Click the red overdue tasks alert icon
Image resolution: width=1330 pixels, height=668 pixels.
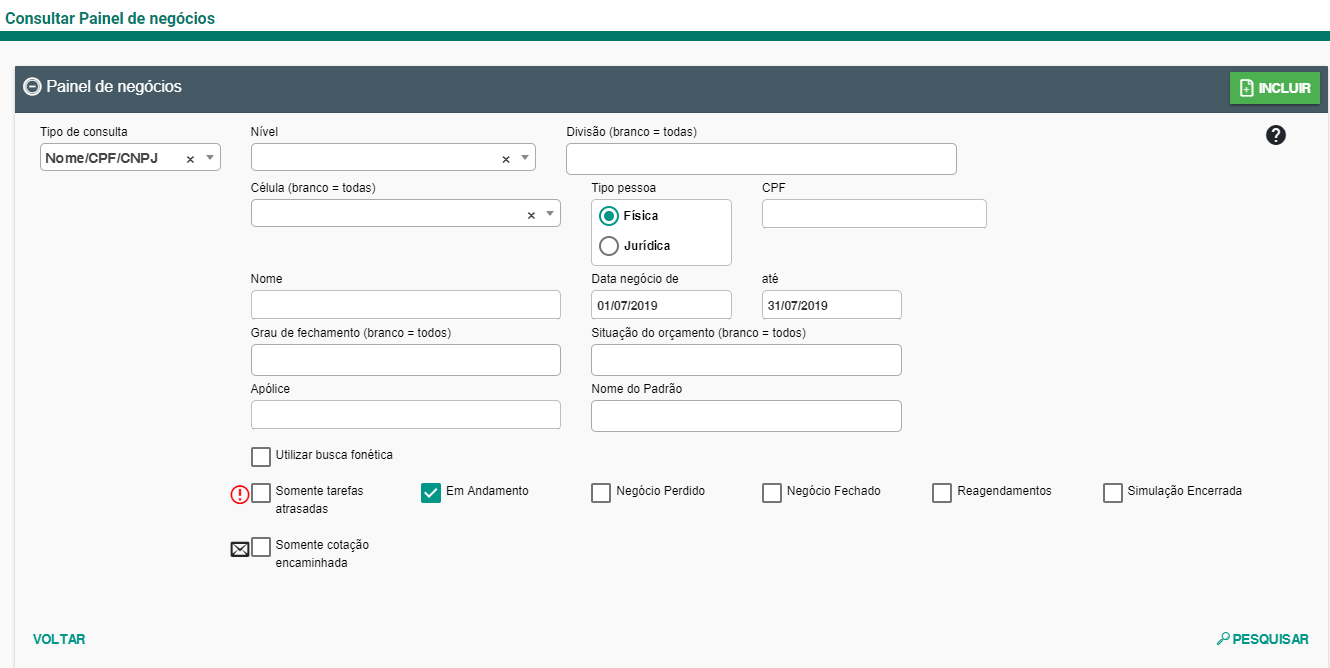pos(240,493)
